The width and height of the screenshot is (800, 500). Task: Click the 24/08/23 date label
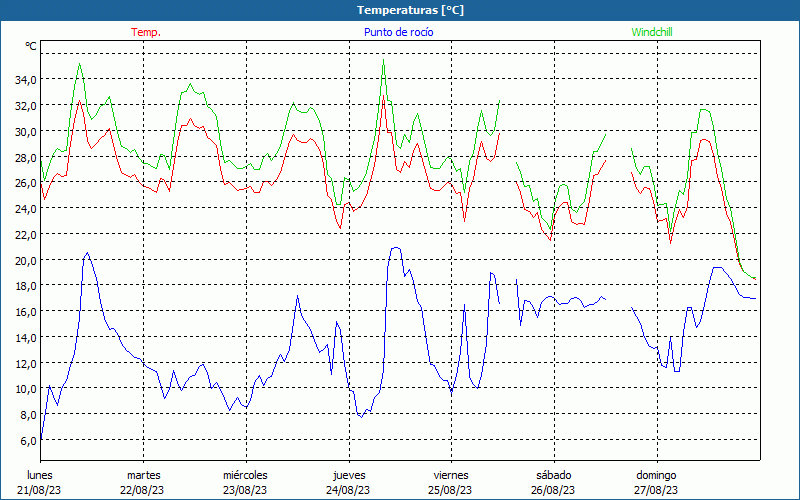coord(348,490)
